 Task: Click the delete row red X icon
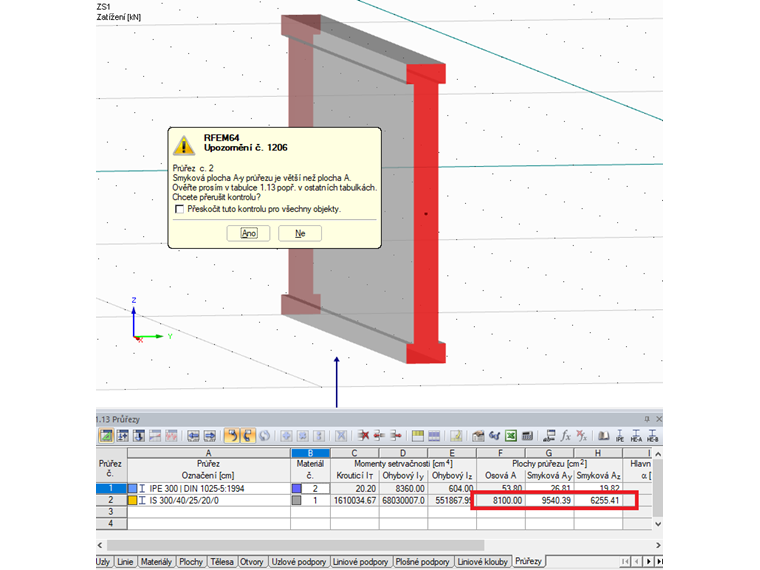364,436
